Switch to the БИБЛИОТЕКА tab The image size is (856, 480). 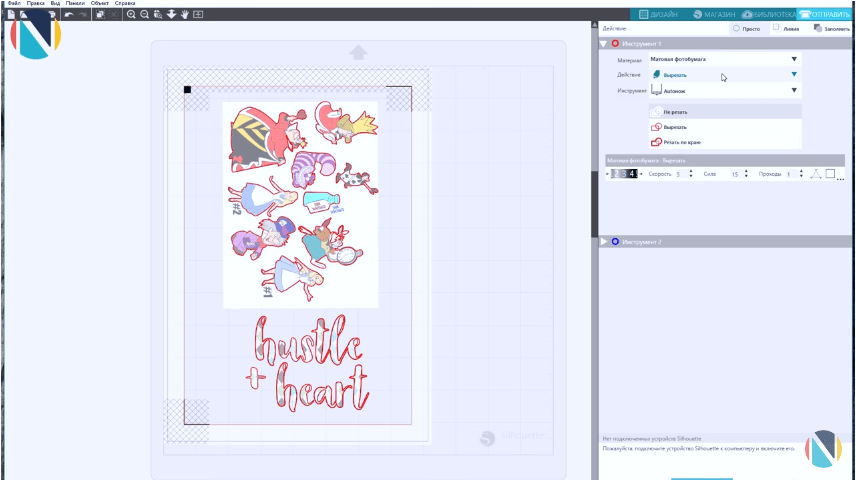(769, 14)
